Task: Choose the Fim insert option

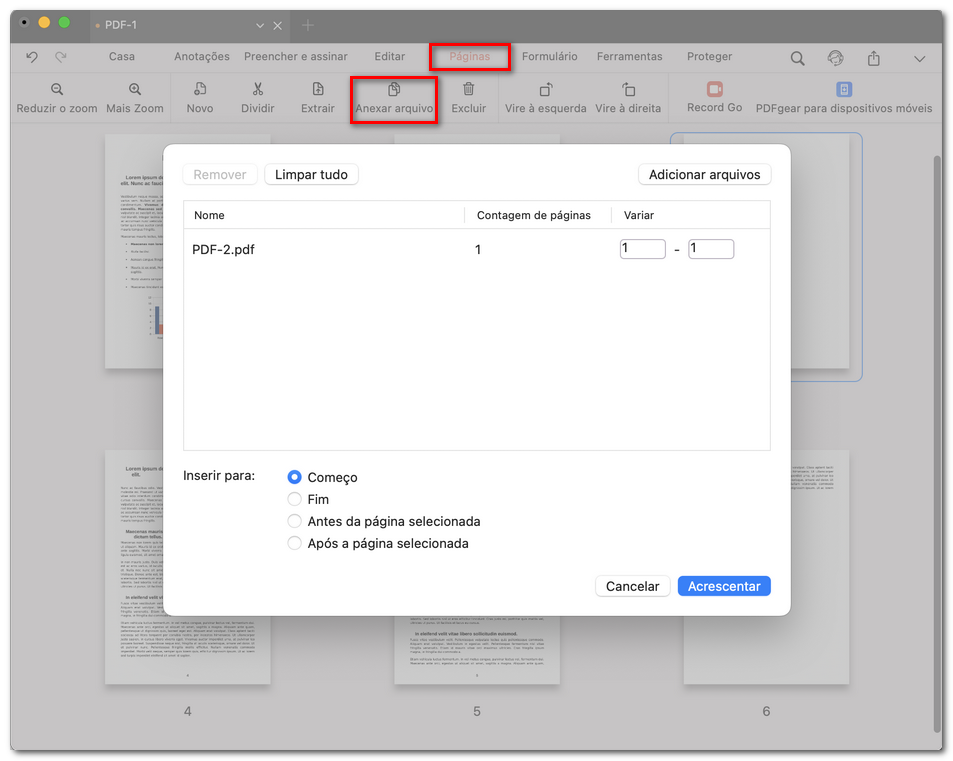Action: (x=294, y=499)
